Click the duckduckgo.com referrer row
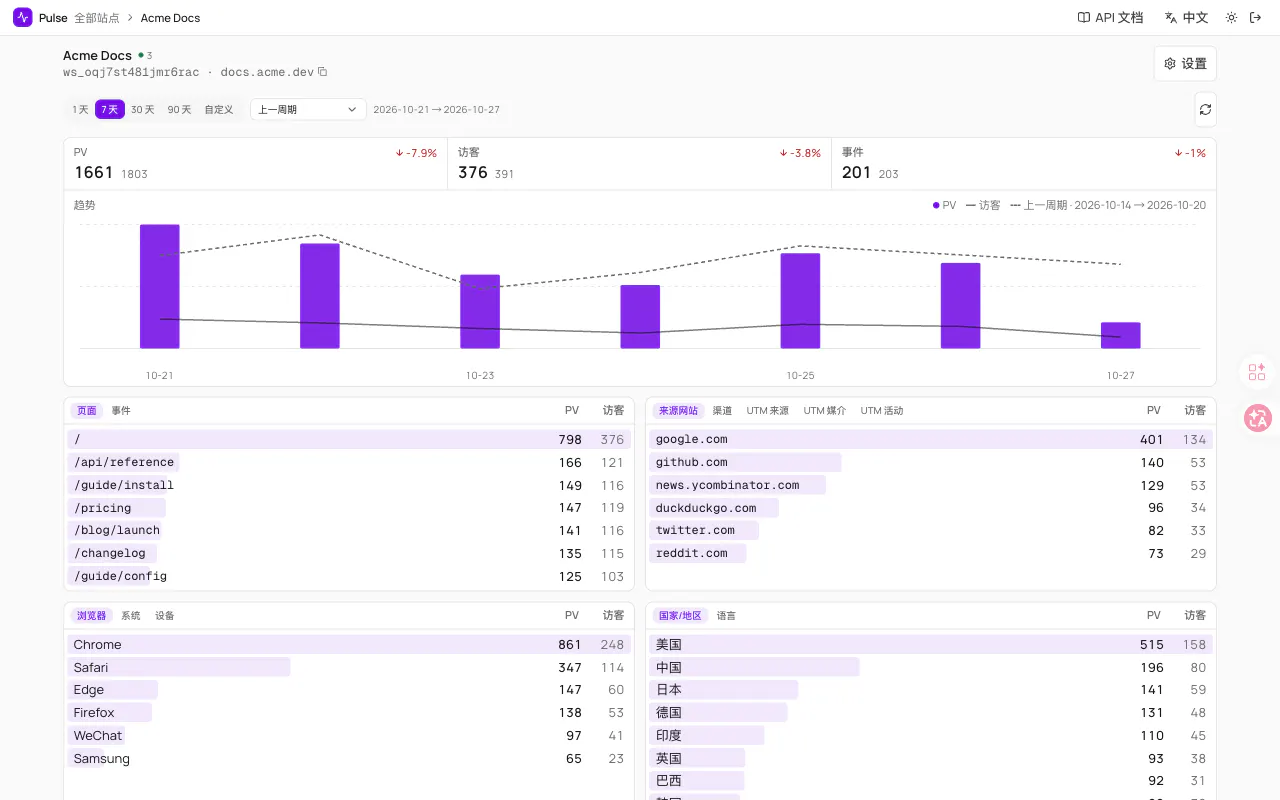The height and width of the screenshot is (800, 1280). (x=931, y=508)
